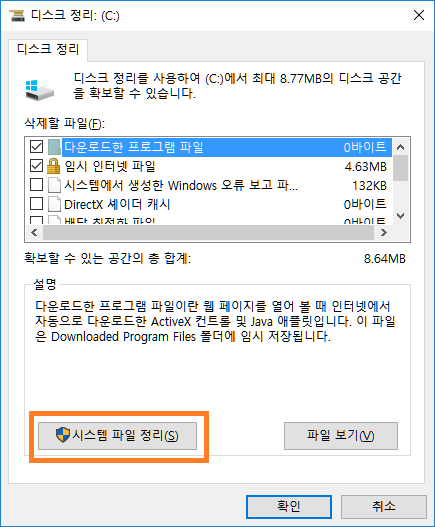Click the icon of 다운로드한 프로그램 파일 entry
The width and height of the screenshot is (435, 527).
tap(54, 147)
